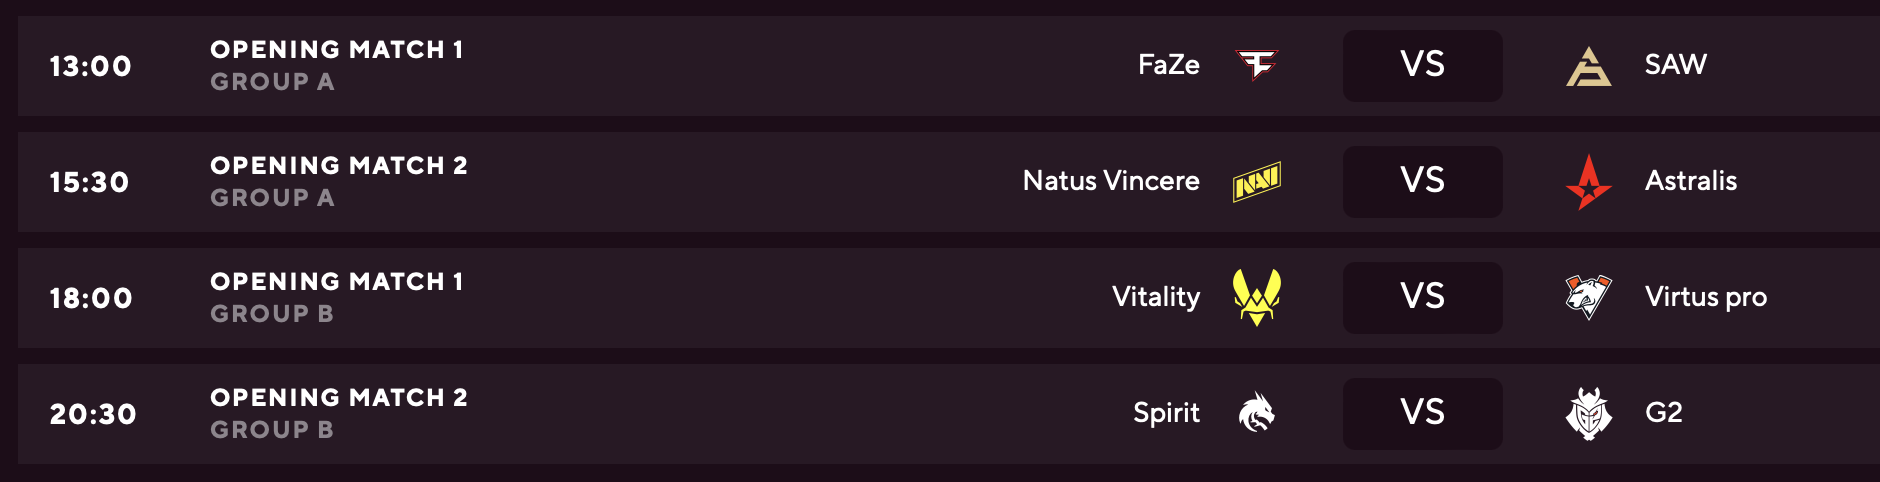
Task: Open the Natus Vincere vs Astralis VS button
Action: pos(1422,182)
